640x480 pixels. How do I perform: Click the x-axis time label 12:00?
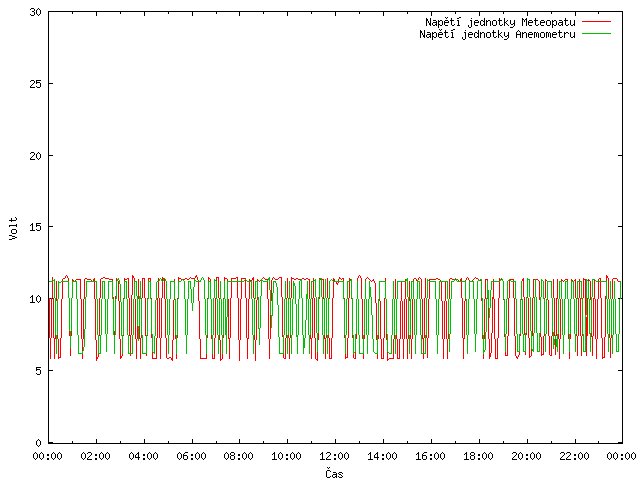coord(334,456)
